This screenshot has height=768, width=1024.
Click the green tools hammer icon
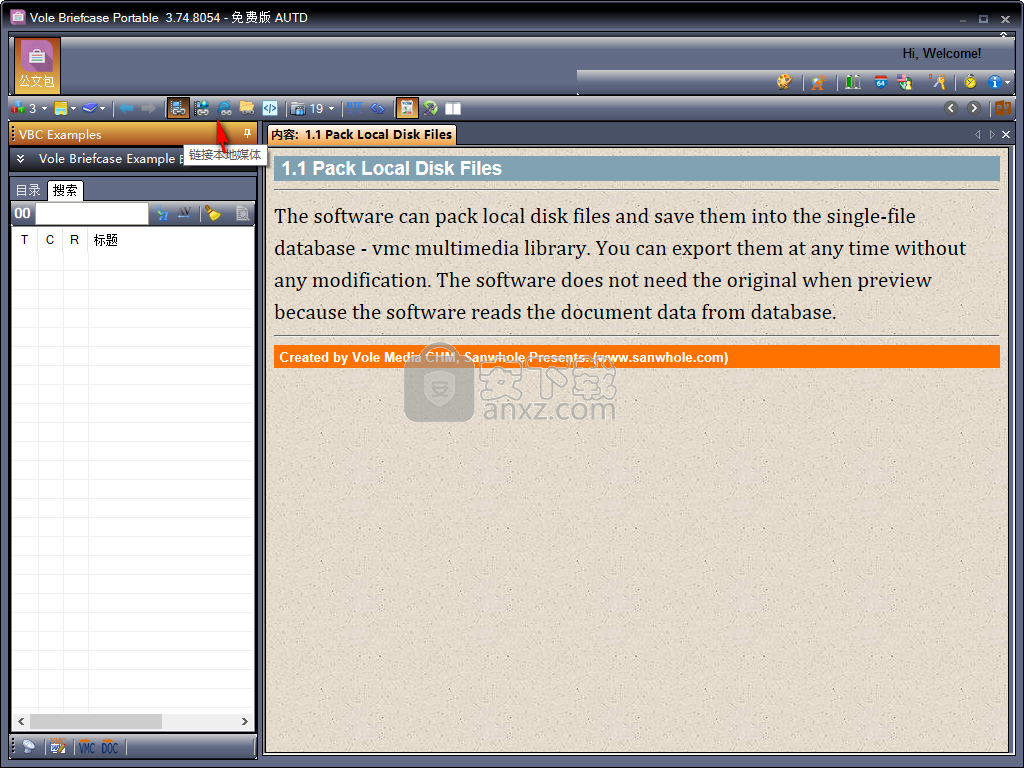(x=430, y=108)
